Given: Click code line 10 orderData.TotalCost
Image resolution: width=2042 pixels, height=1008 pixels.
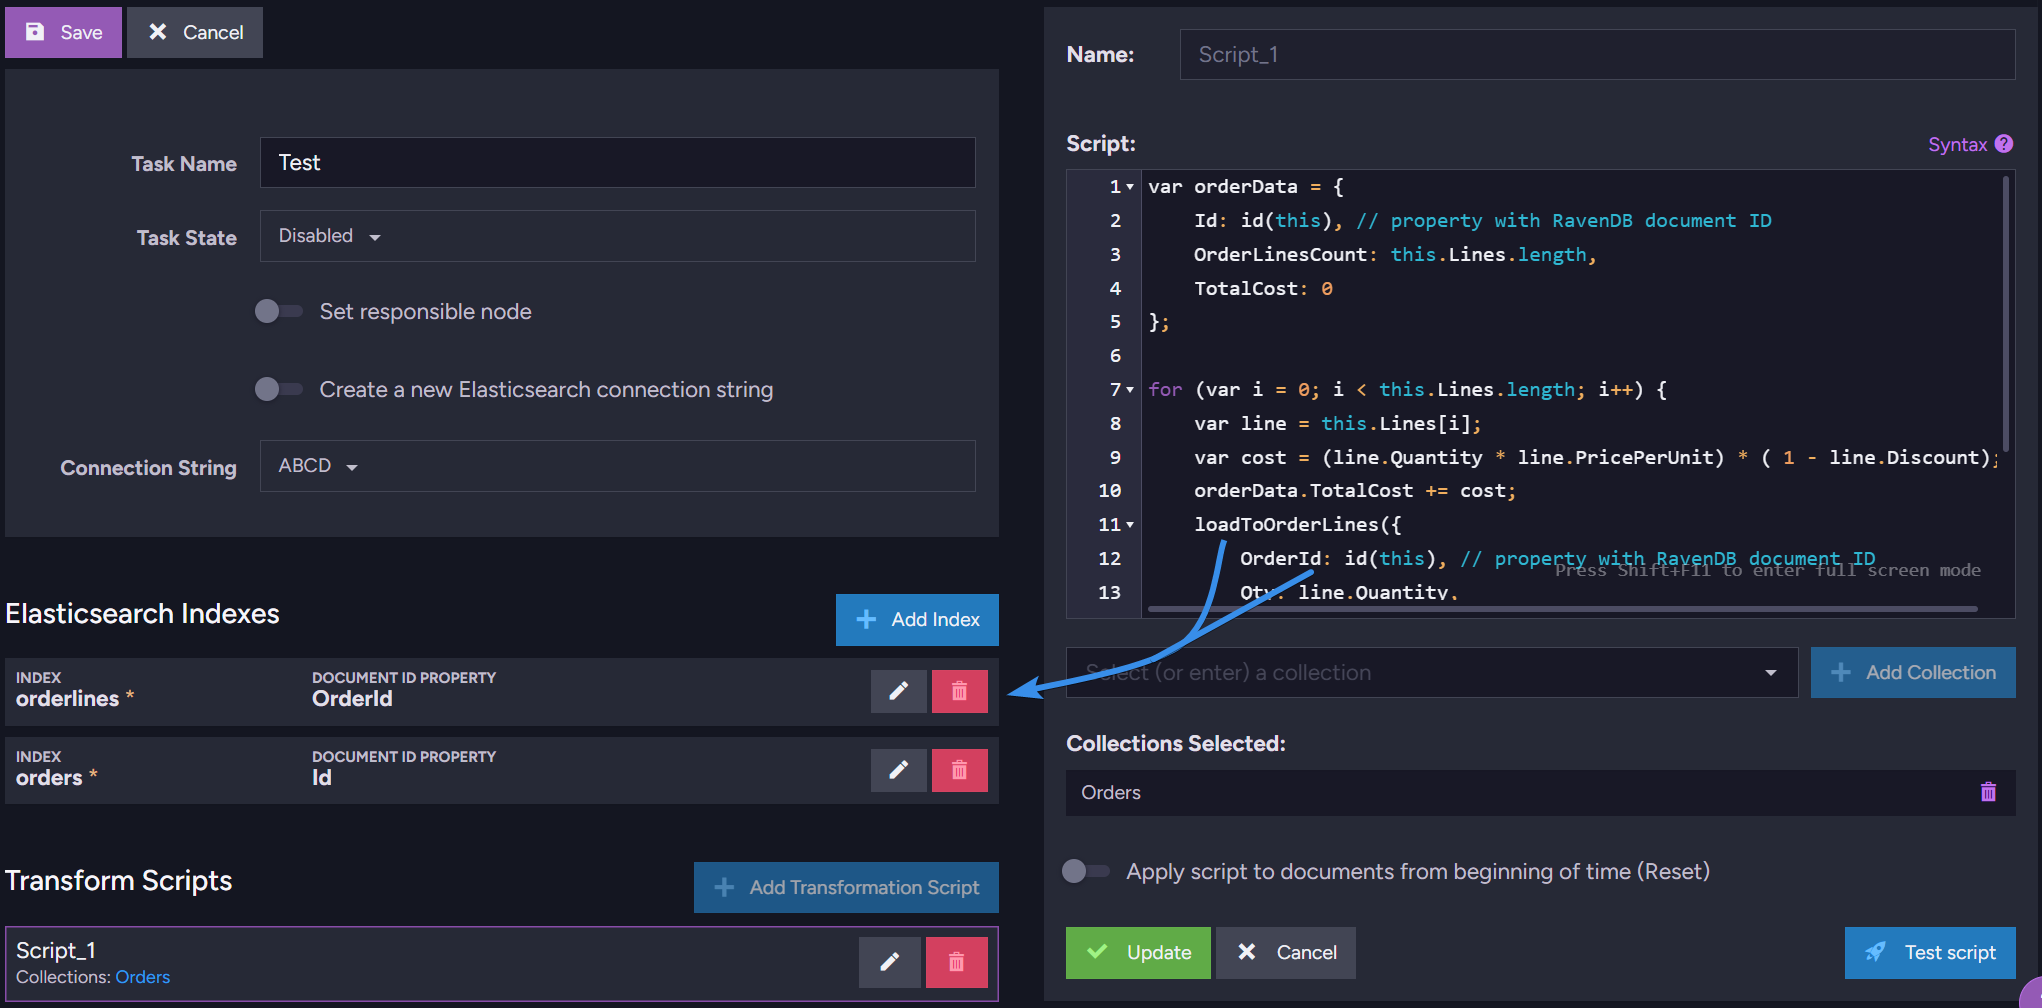Looking at the screenshot, I should tap(1354, 491).
